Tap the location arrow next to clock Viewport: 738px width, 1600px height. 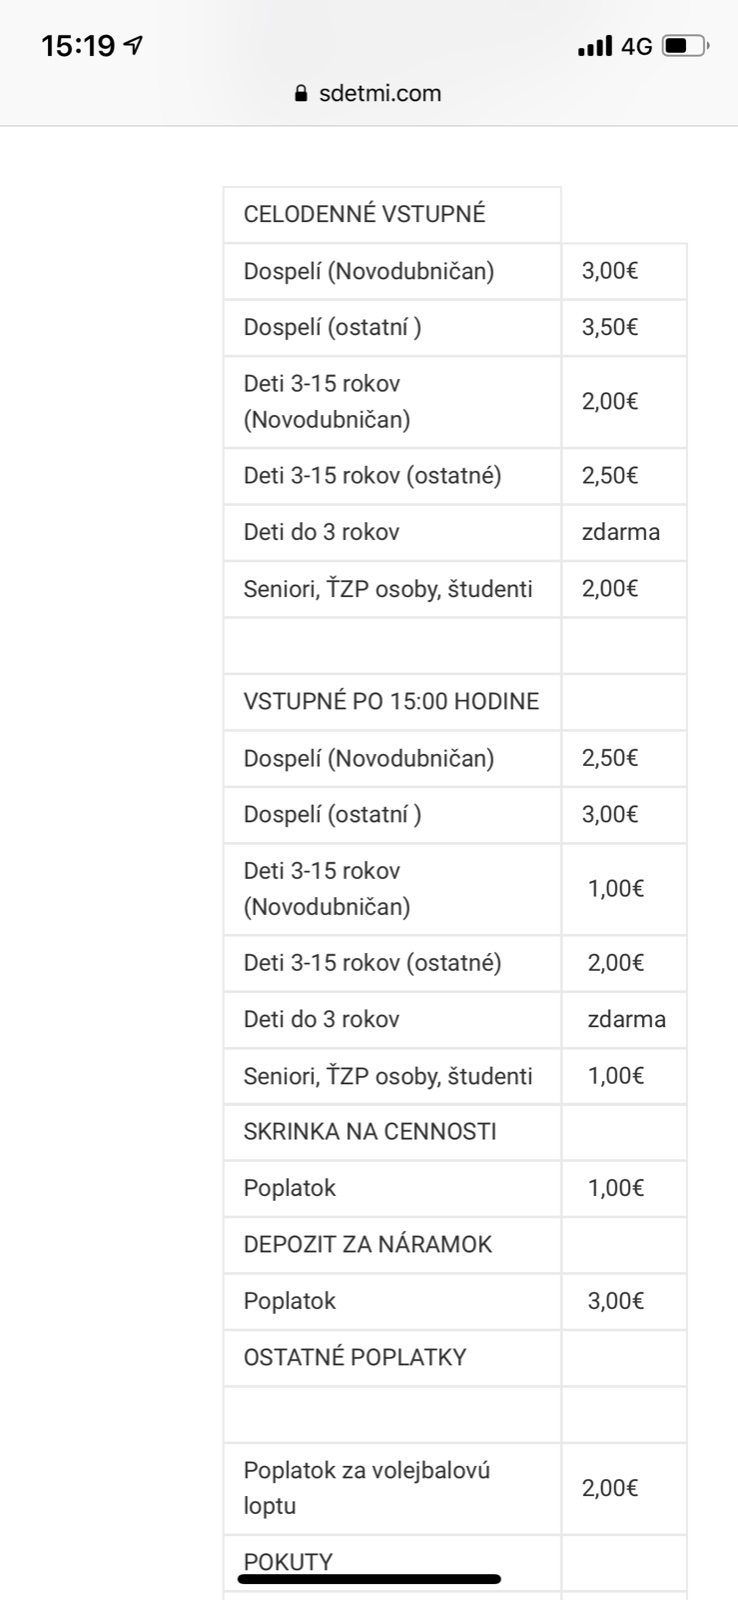pos(133,45)
